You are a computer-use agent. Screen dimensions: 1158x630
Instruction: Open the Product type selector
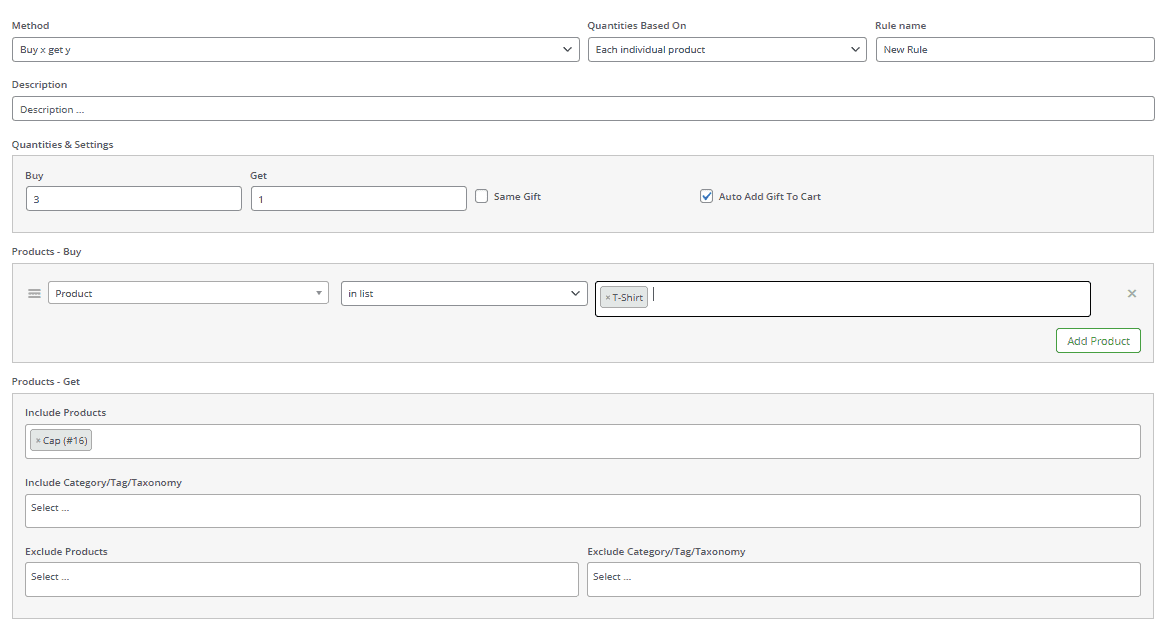(x=188, y=293)
